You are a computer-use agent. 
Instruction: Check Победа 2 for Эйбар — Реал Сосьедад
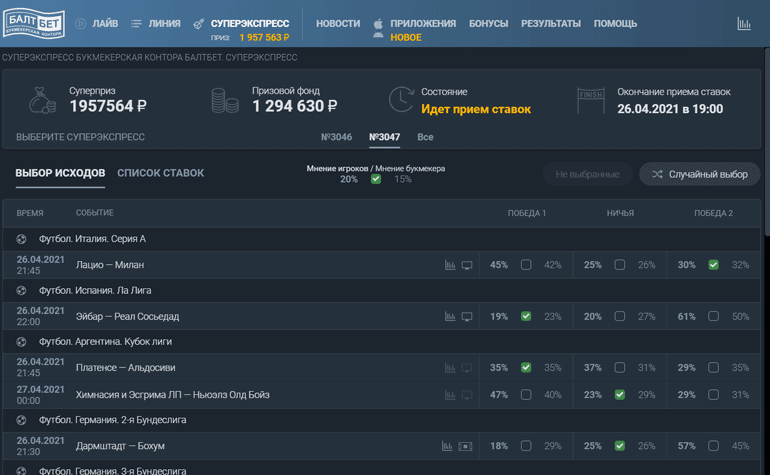(714, 316)
